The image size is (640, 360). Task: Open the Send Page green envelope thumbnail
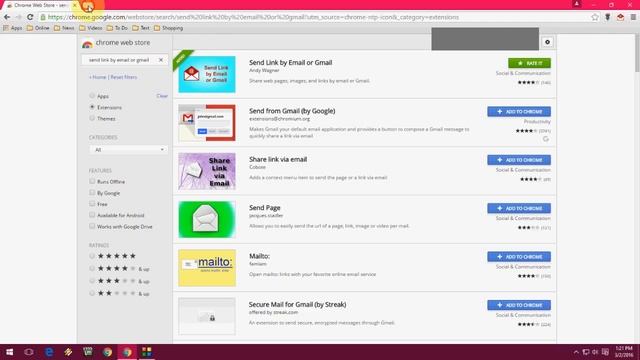[x=207, y=220]
